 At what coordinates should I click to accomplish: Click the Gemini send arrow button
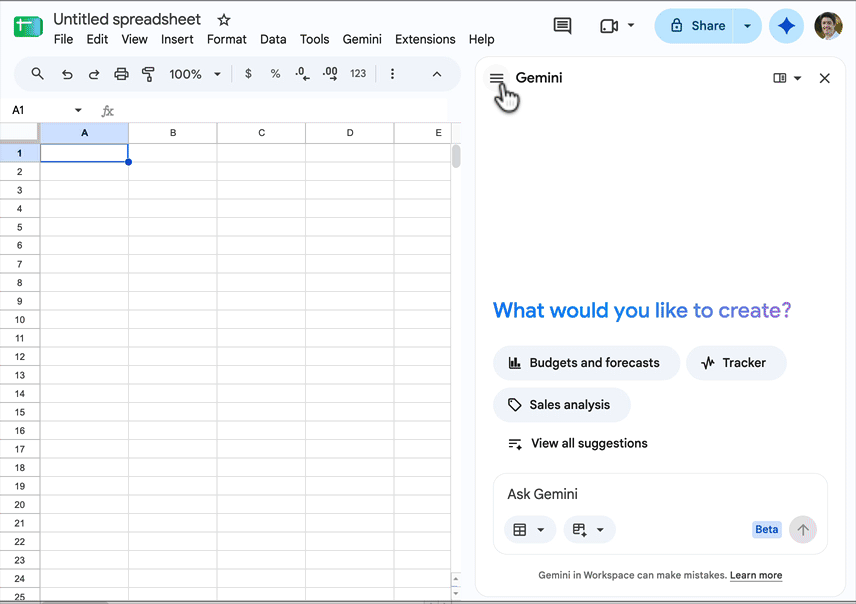(x=802, y=530)
